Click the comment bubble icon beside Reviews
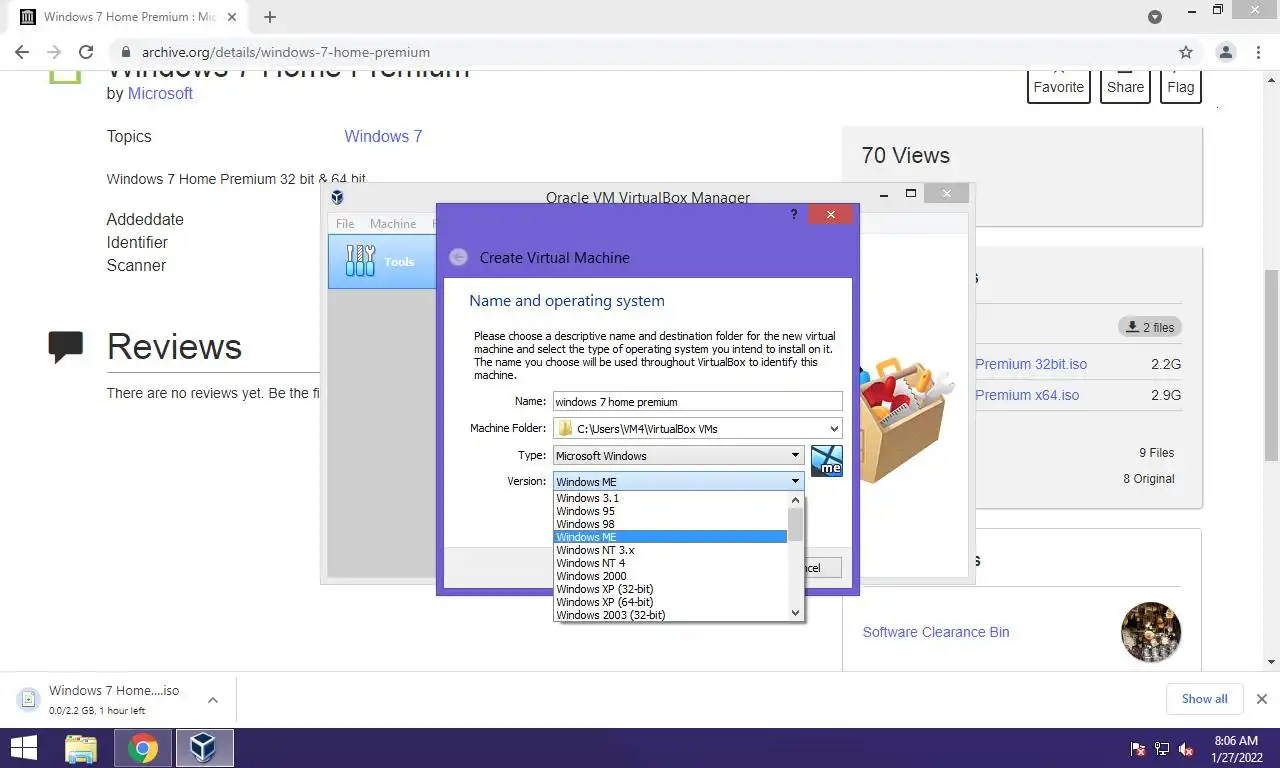The width and height of the screenshot is (1280, 768). coord(66,347)
